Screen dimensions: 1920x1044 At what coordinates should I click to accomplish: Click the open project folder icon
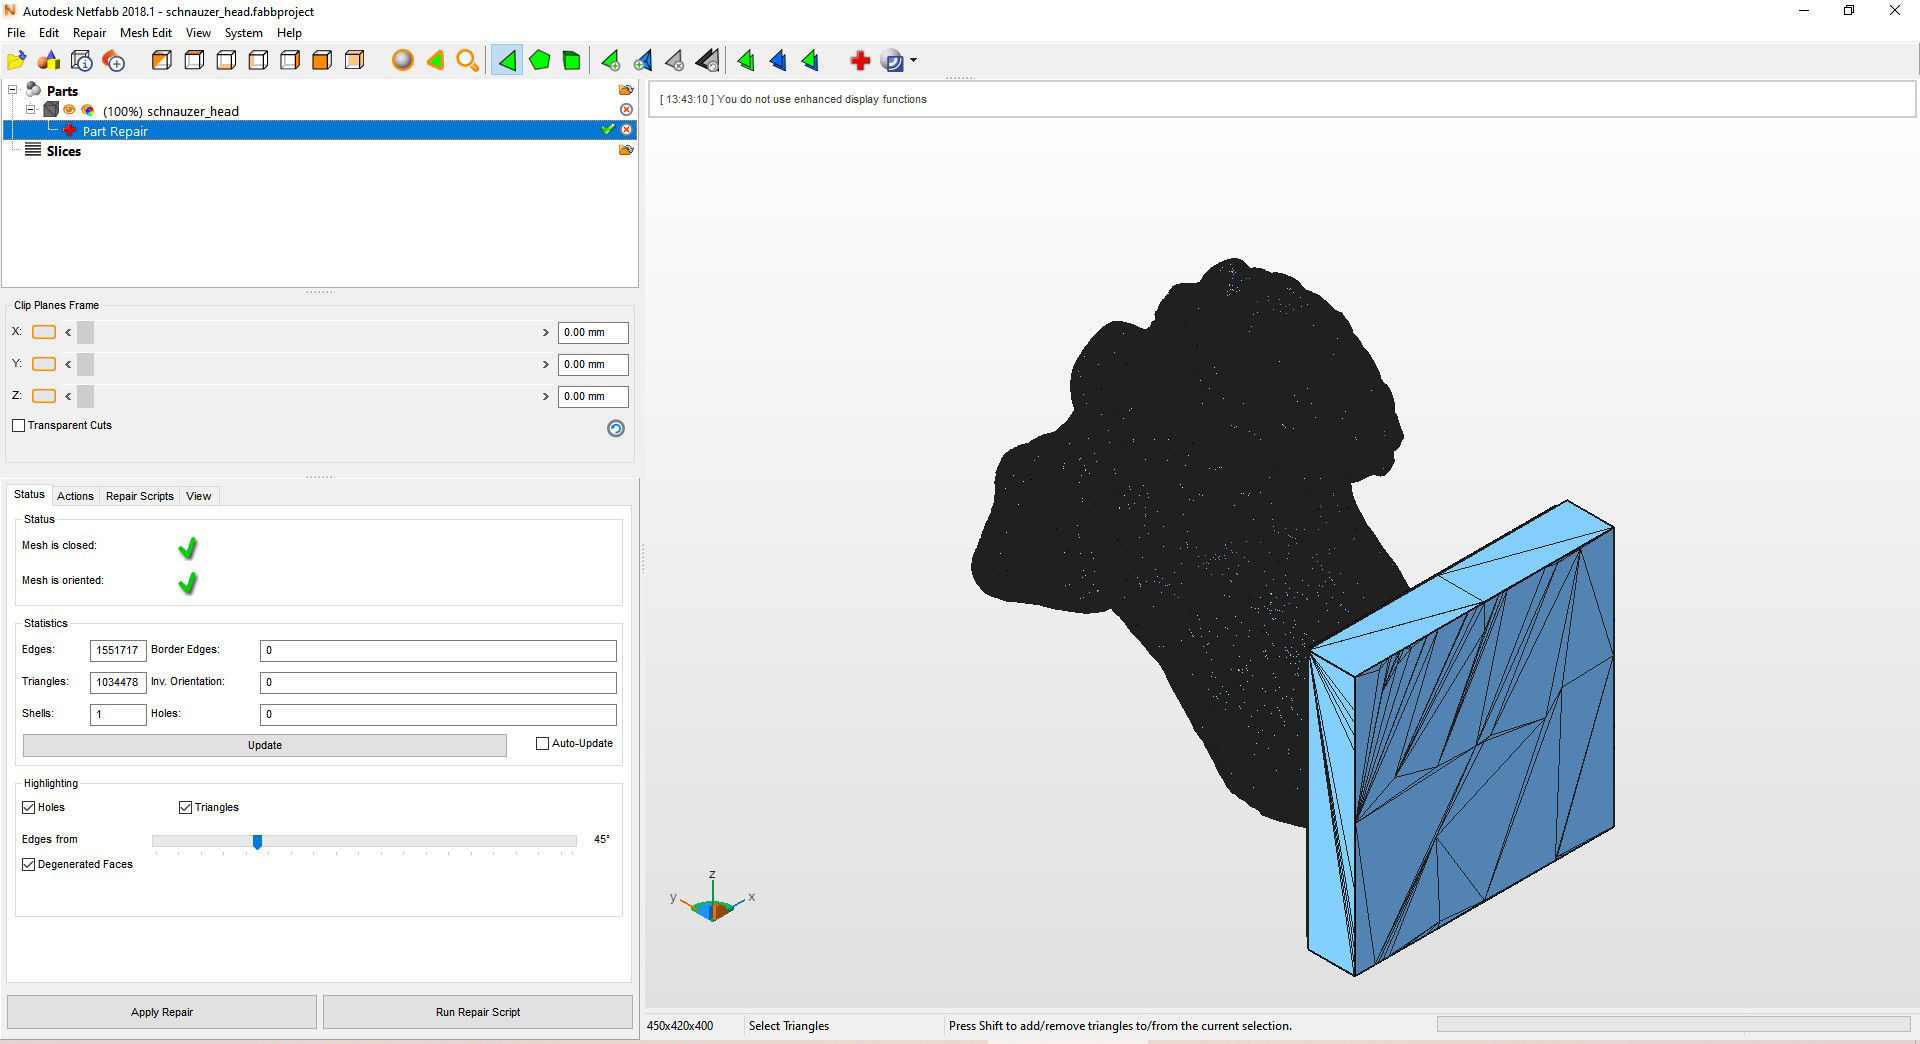(17, 61)
